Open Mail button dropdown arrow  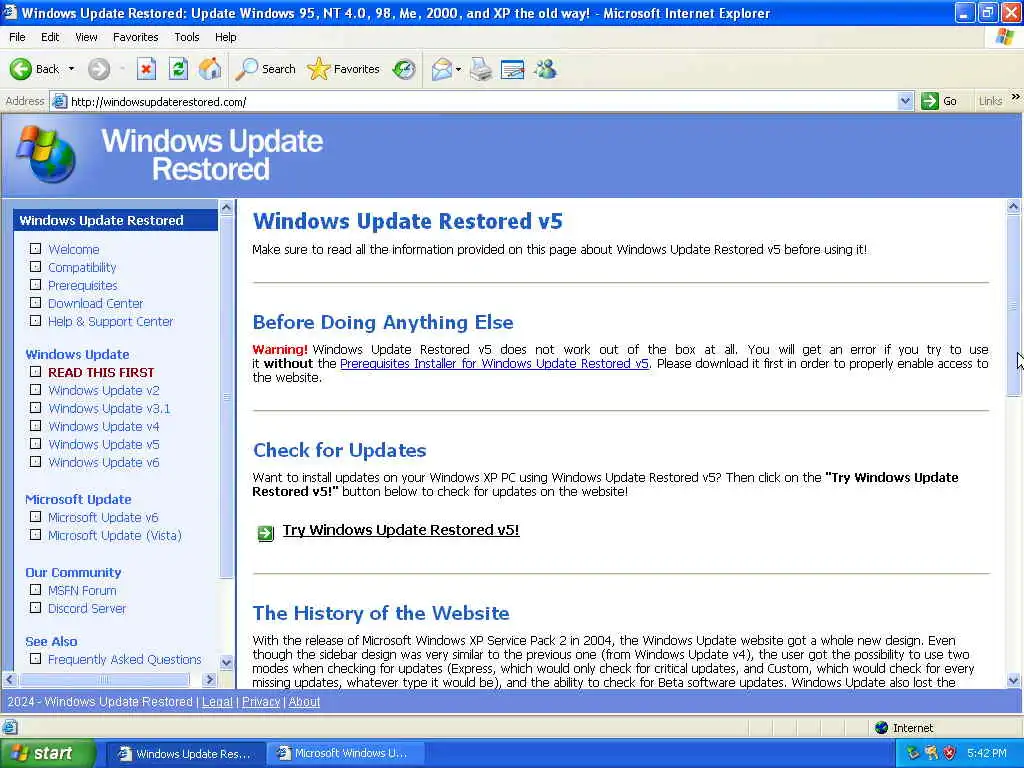point(458,69)
